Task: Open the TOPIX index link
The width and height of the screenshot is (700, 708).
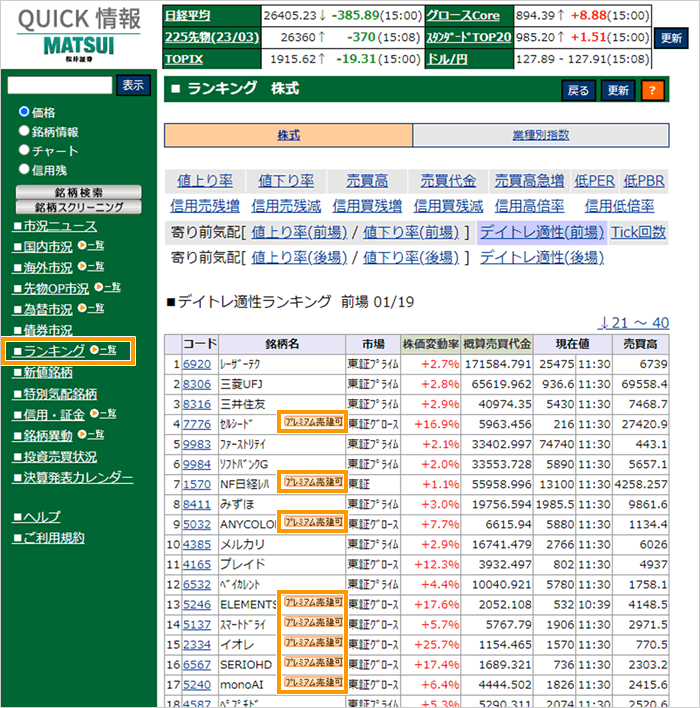Action: coord(184,59)
